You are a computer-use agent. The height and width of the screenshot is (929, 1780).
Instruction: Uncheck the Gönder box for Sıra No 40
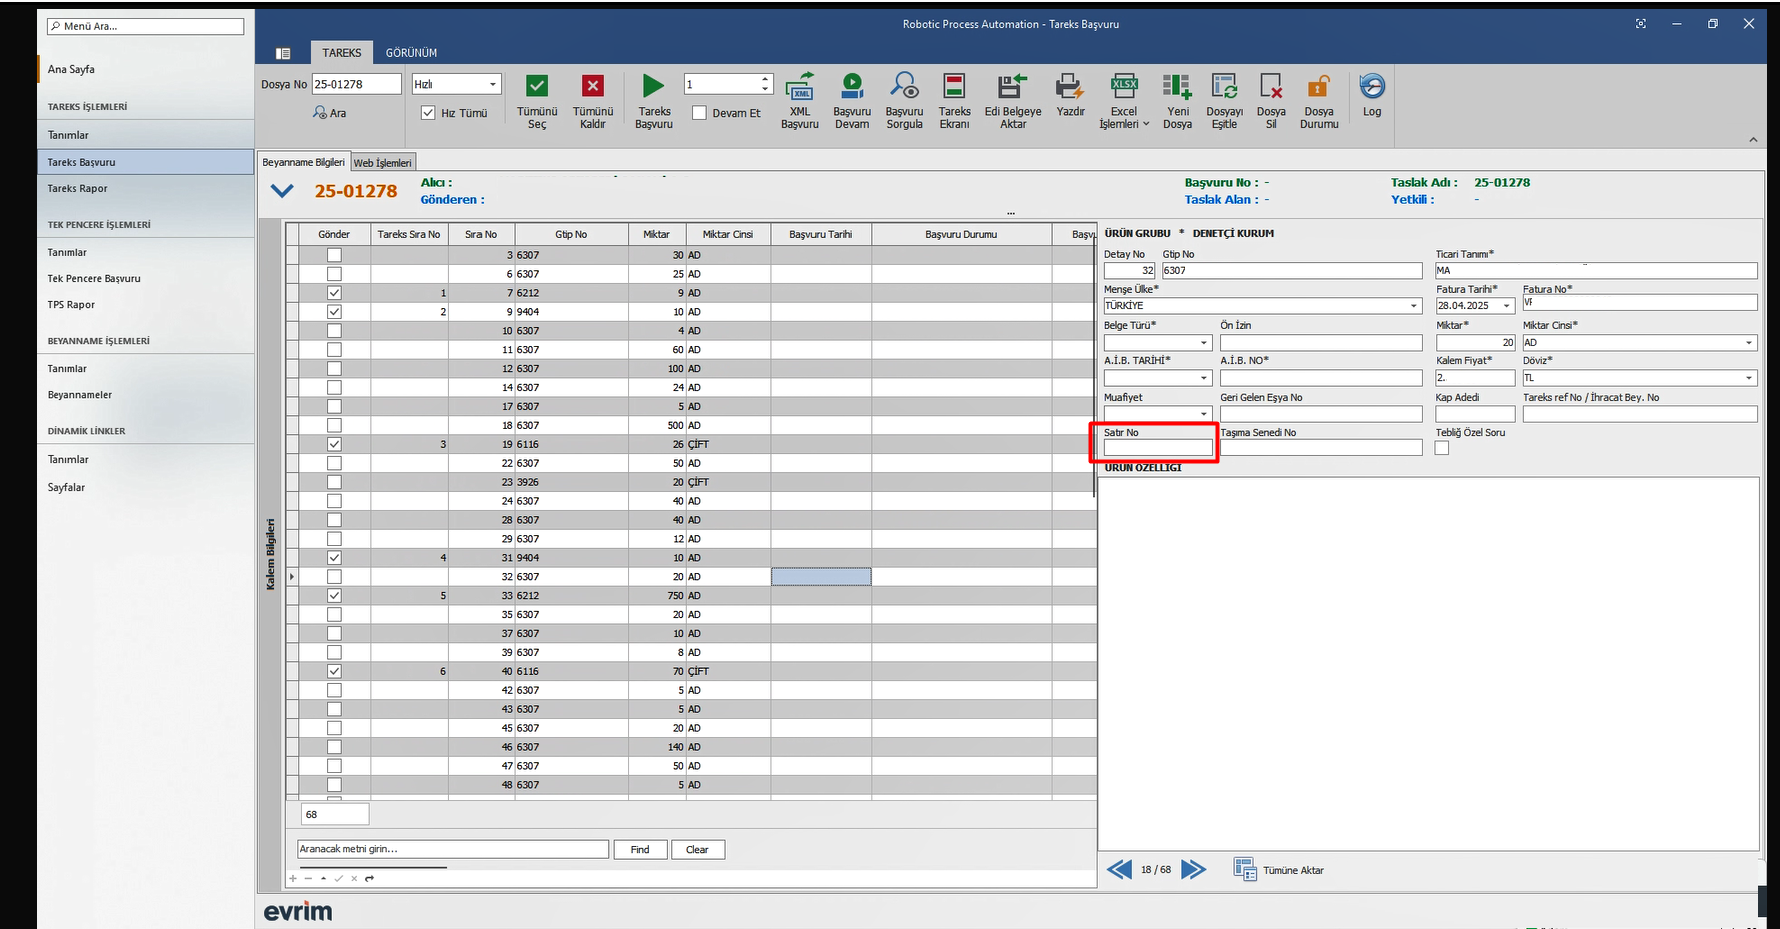pyautogui.click(x=334, y=671)
